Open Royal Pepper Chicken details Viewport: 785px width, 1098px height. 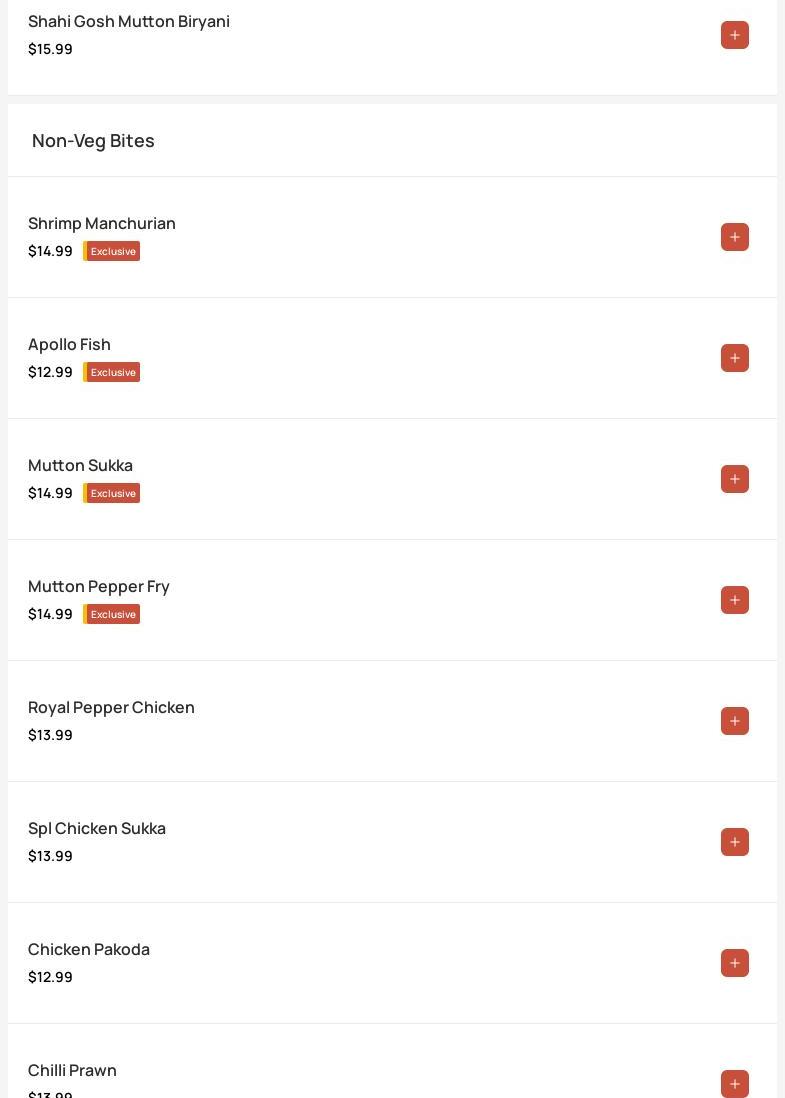(x=111, y=707)
